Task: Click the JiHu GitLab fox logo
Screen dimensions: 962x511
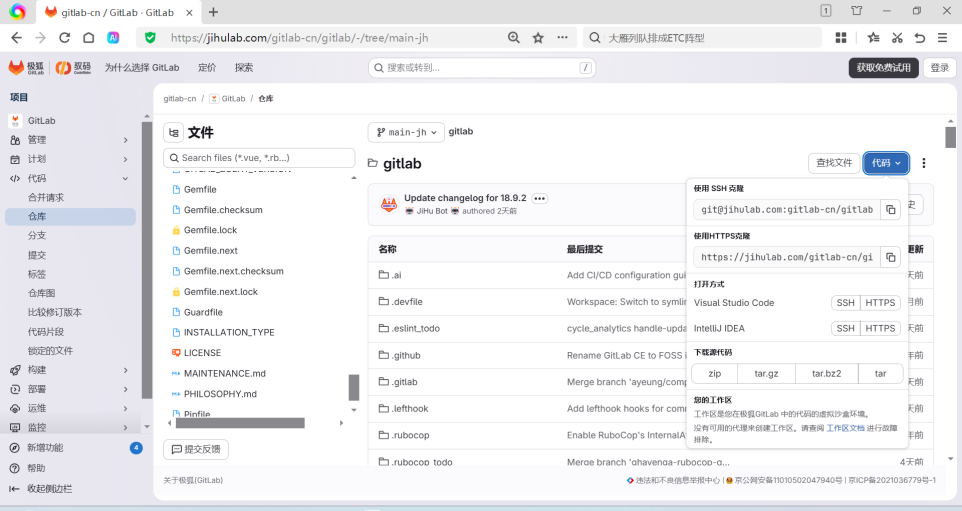Action: point(26,67)
